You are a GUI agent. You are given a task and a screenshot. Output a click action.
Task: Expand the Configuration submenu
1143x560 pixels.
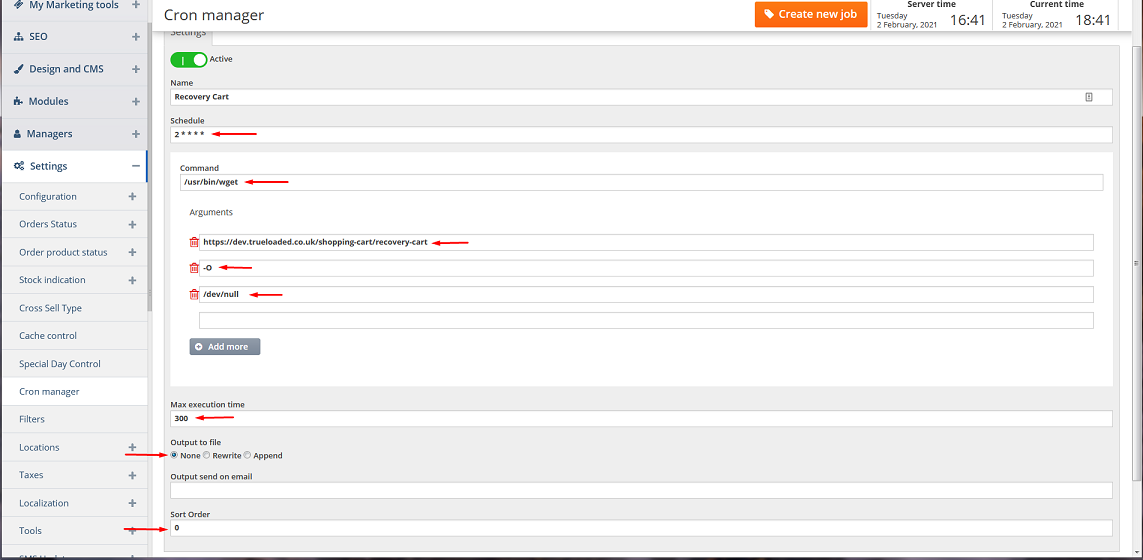[x=132, y=197]
